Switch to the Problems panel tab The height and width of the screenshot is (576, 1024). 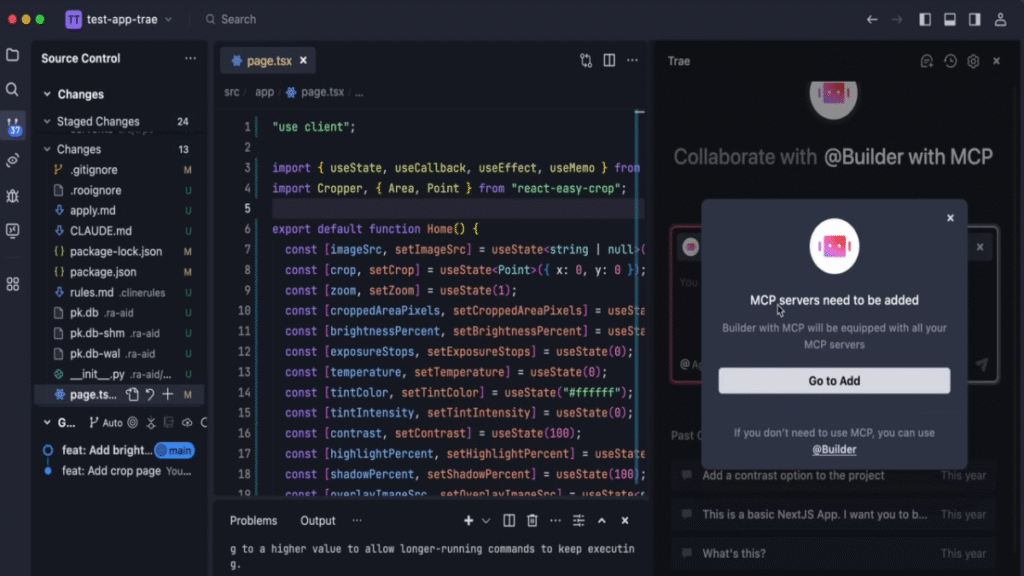(253, 520)
